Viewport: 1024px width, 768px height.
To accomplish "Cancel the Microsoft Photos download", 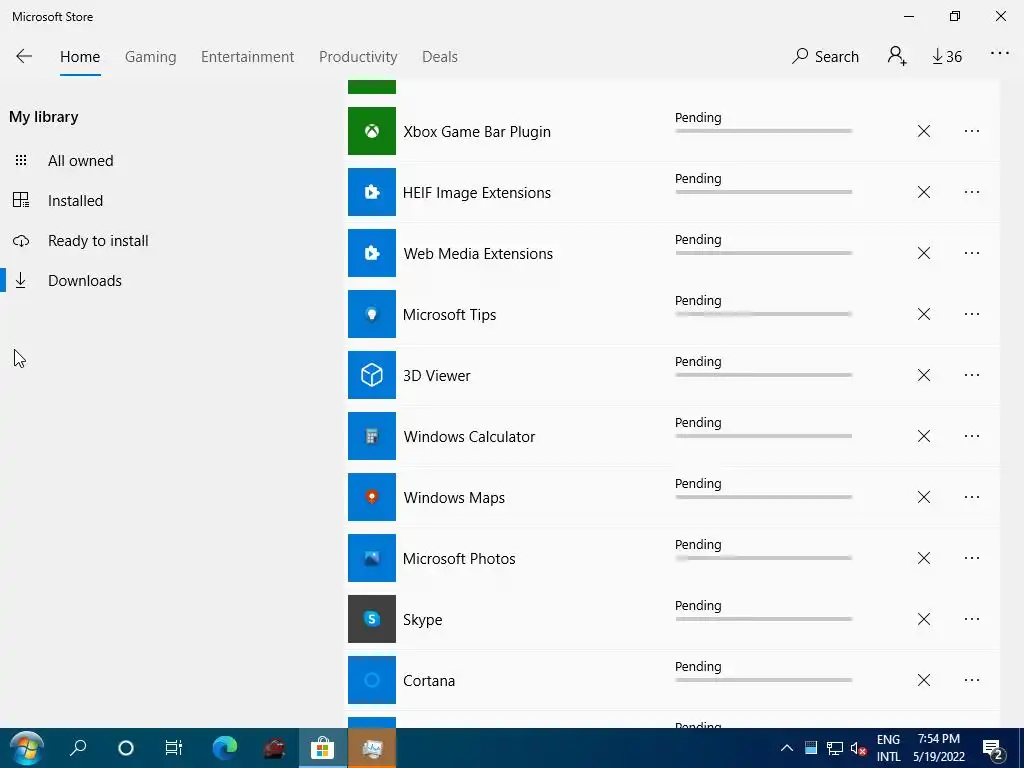I will coord(923,558).
